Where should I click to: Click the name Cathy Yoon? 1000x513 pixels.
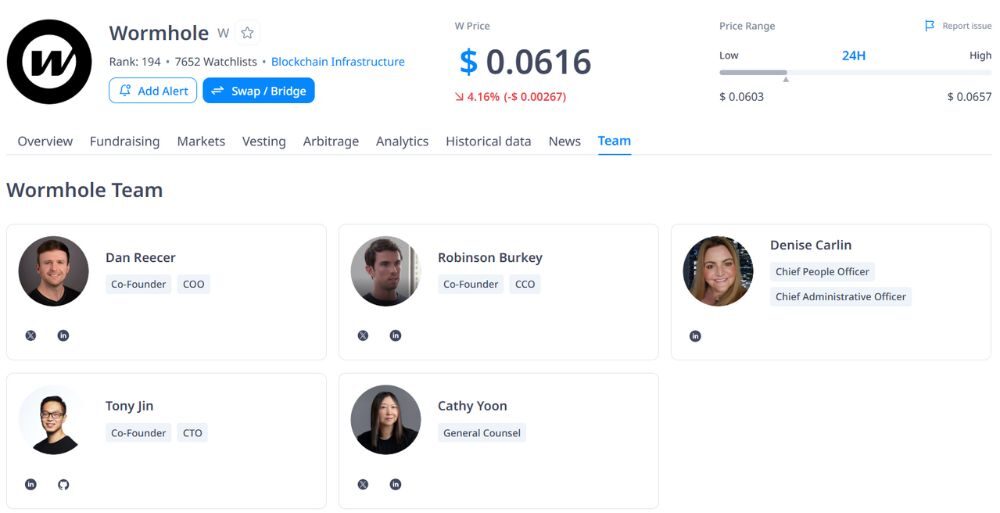(473, 406)
